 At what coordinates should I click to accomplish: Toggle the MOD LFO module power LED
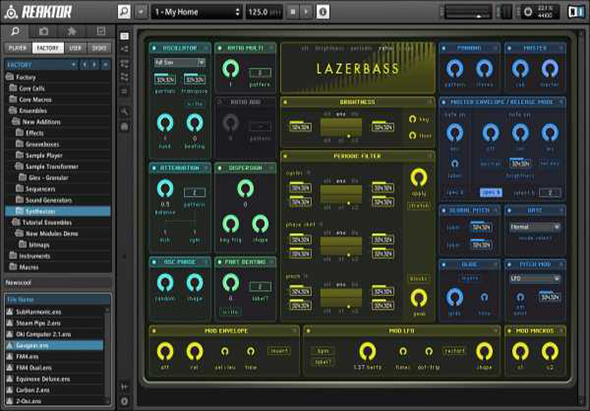pyautogui.click(x=308, y=331)
